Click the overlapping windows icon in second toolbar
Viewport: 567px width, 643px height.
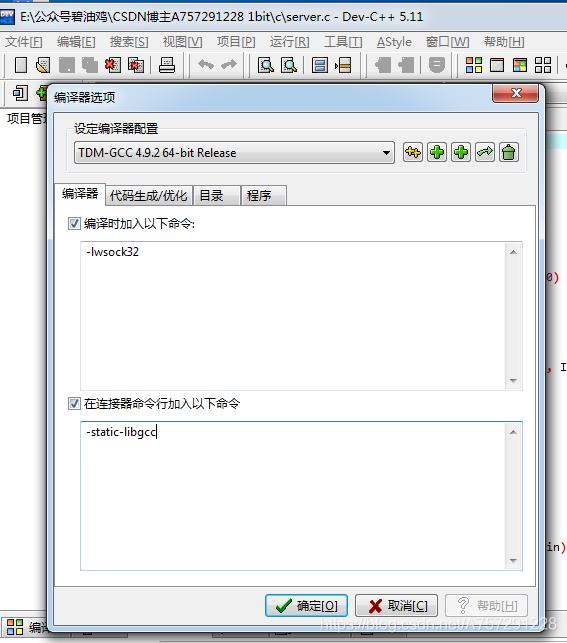[20, 93]
